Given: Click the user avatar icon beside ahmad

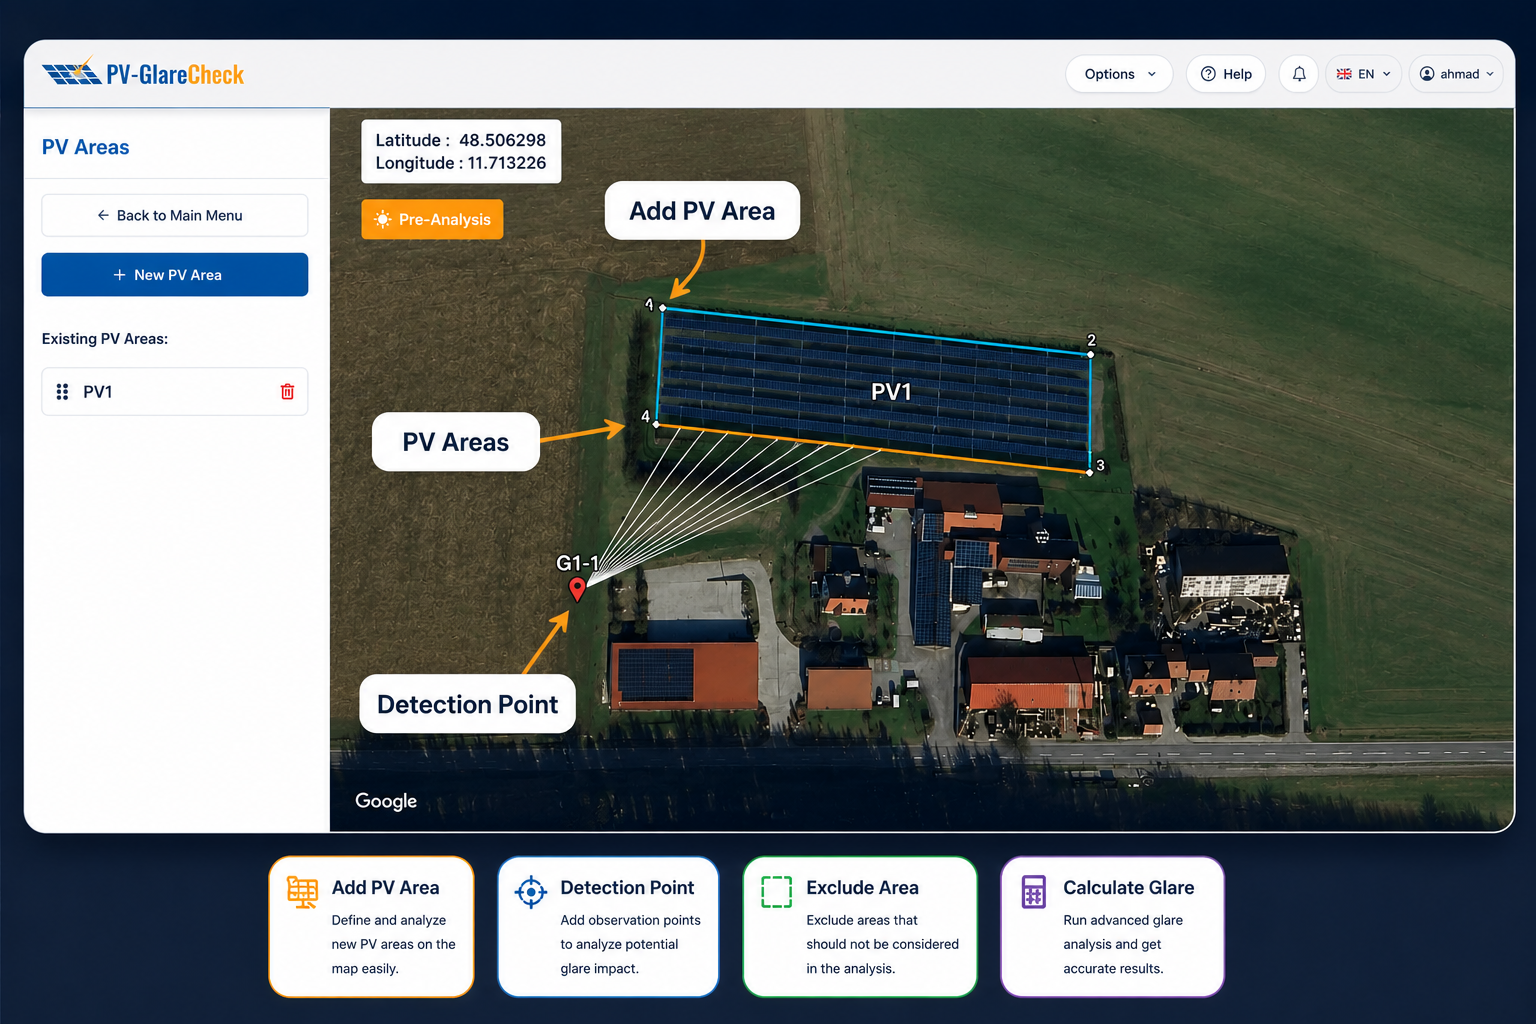Looking at the screenshot, I should (x=1427, y=74).
